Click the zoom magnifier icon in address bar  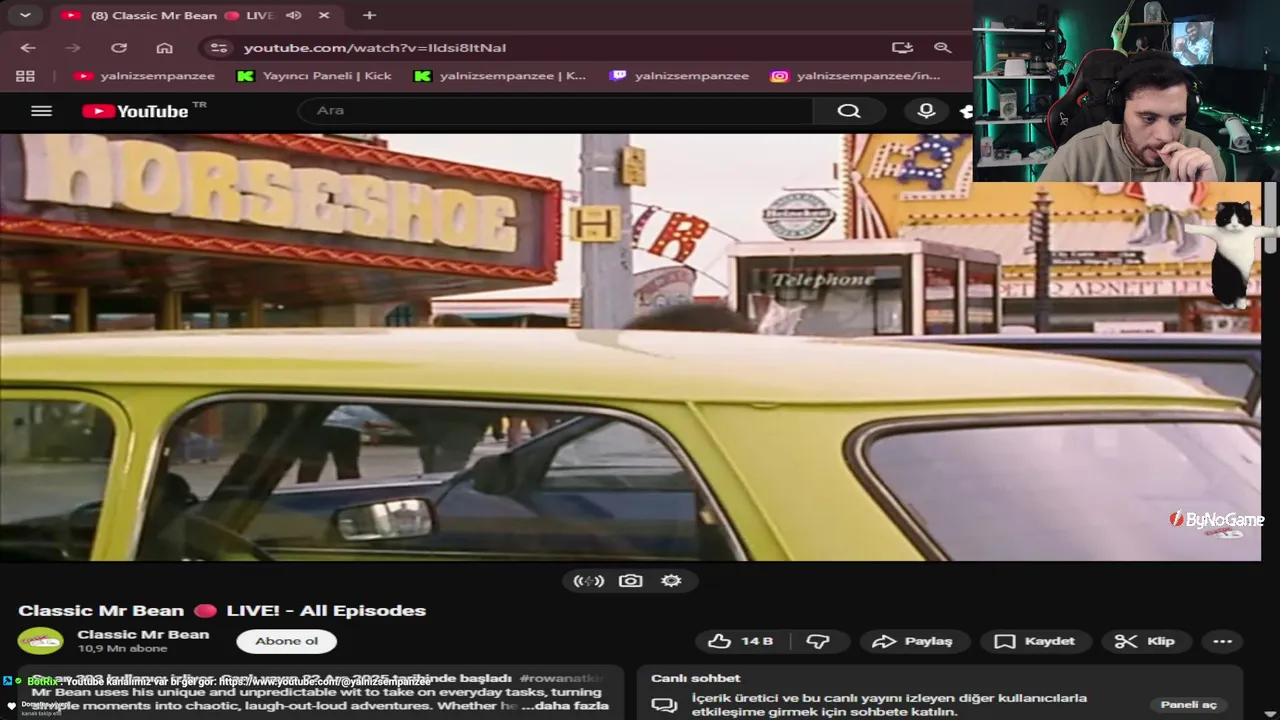942,47
